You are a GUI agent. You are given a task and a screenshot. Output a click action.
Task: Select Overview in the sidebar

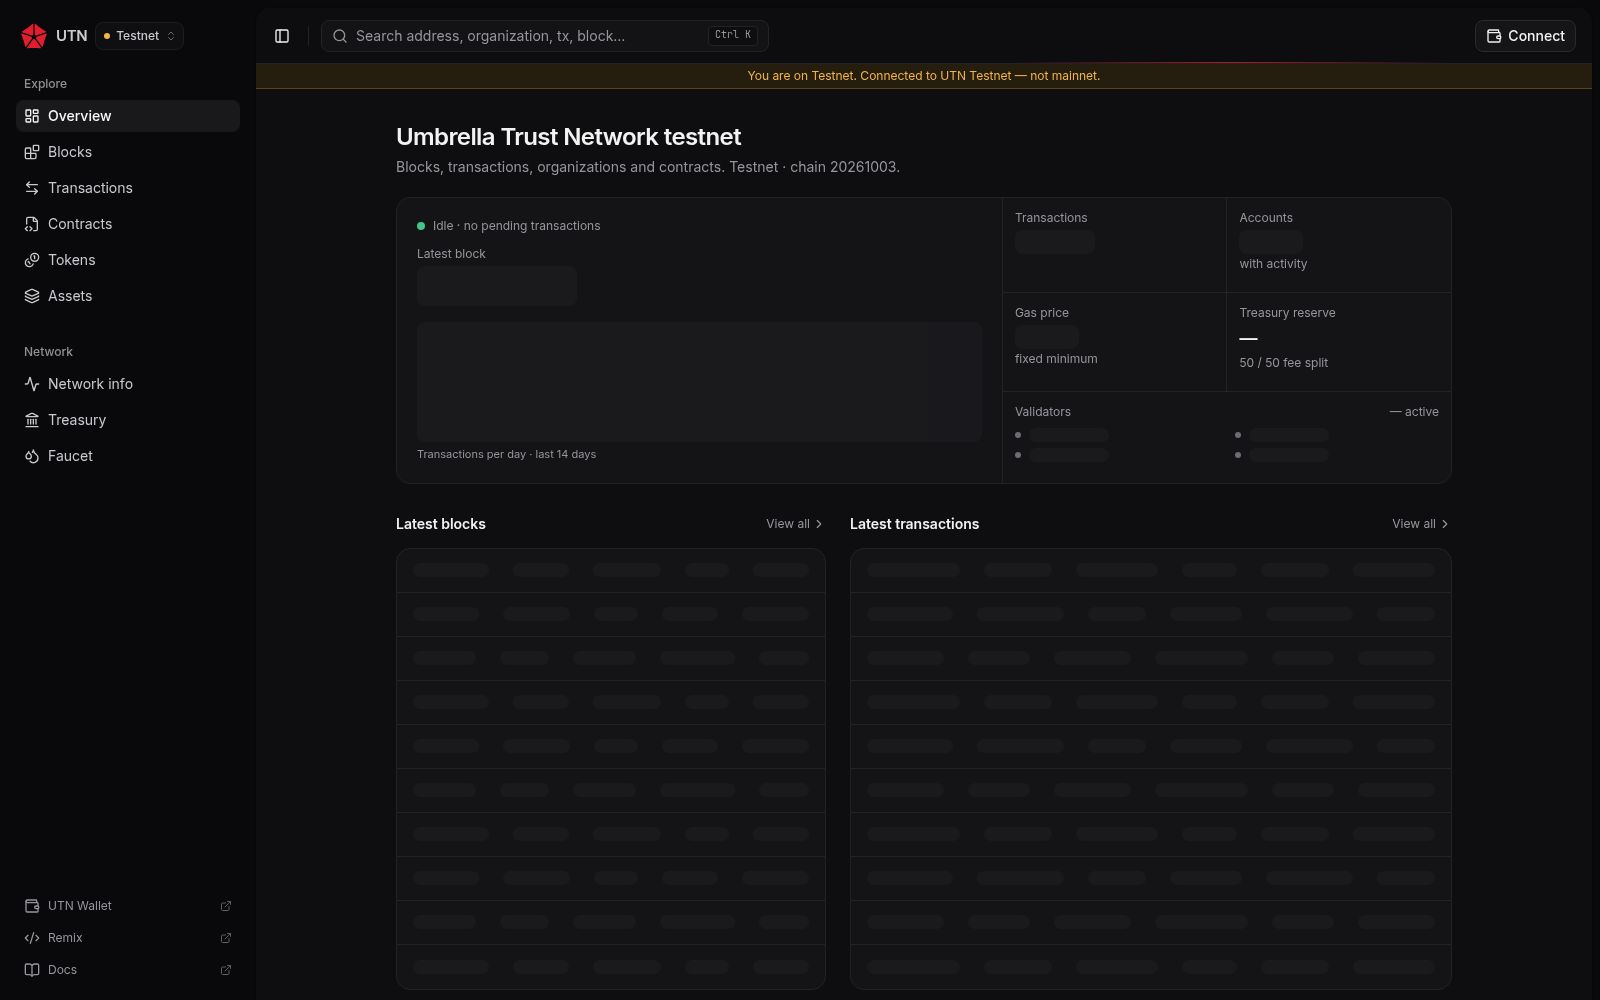click(128, 116)
